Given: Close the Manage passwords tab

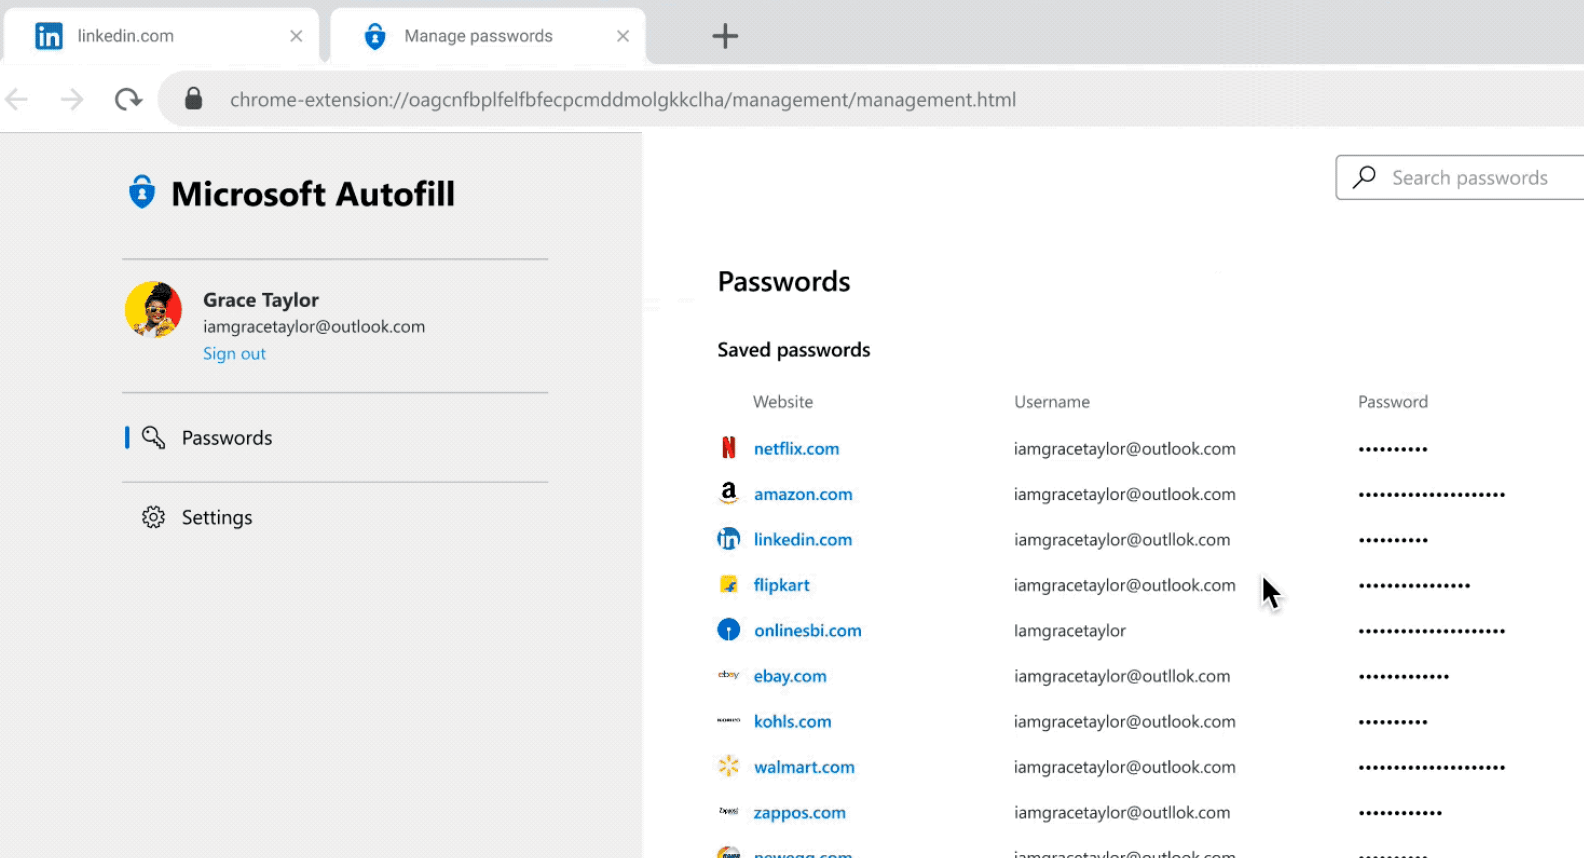Looking at the screenshot, I should [x=623, y=36].
